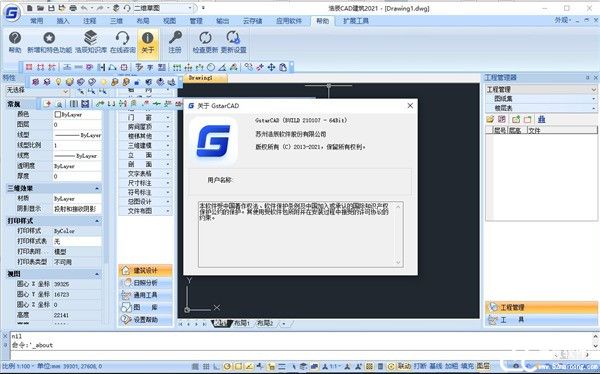Open the 外观 appearance menu
The height and width of the screenshot is (374, 600).
coord(563,20)
